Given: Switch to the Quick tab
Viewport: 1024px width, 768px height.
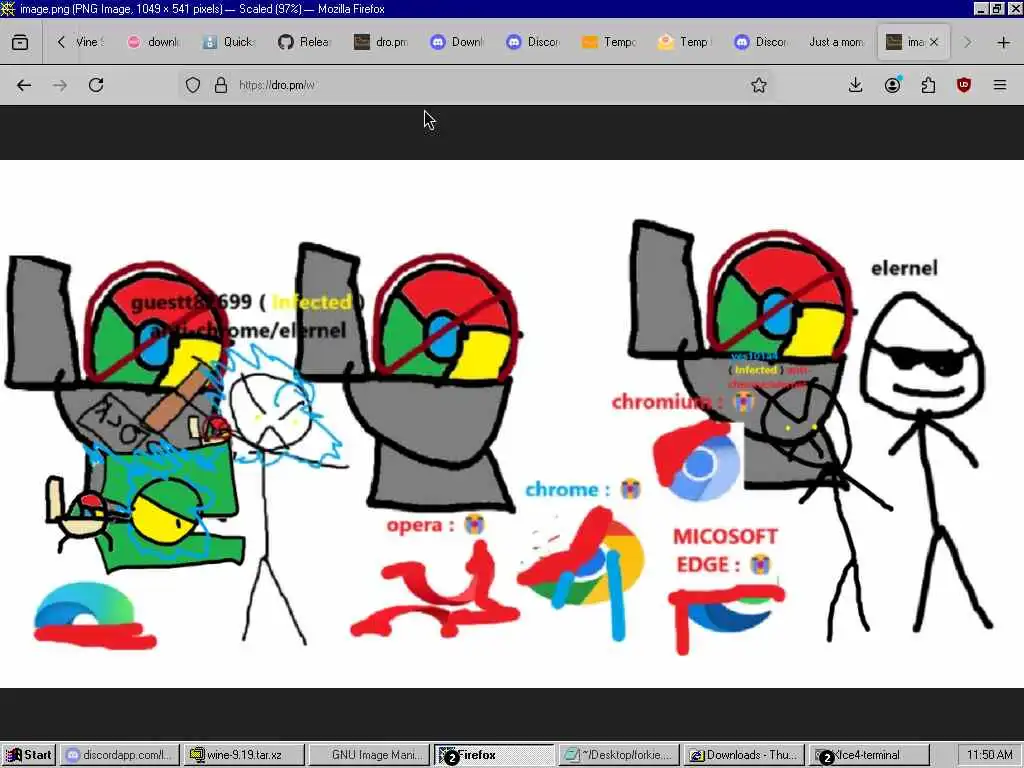Looking at the screenshot, I should tap(229, 42).
